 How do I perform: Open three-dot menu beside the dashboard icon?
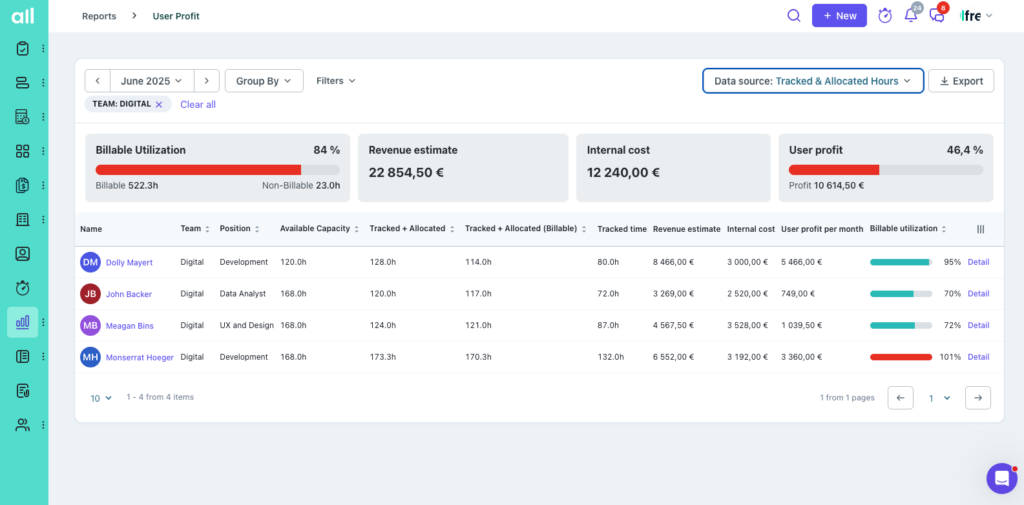coord(43,151)
